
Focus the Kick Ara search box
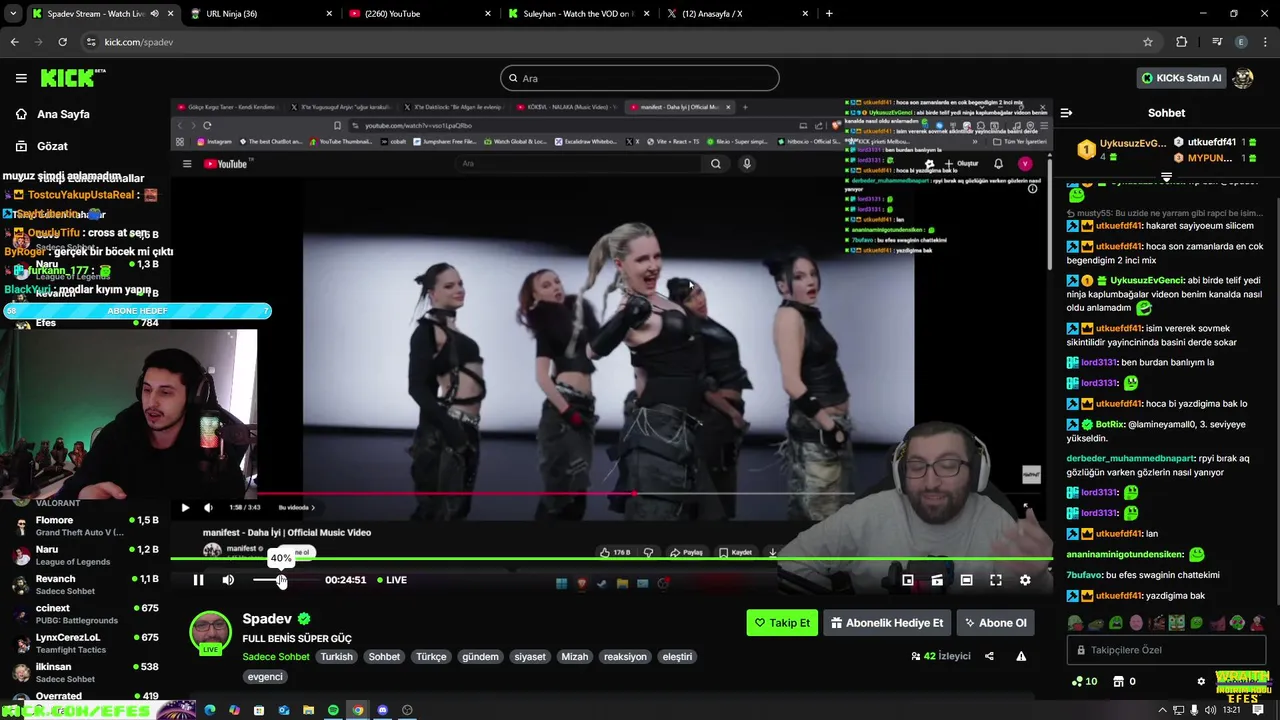click(640, 78)
